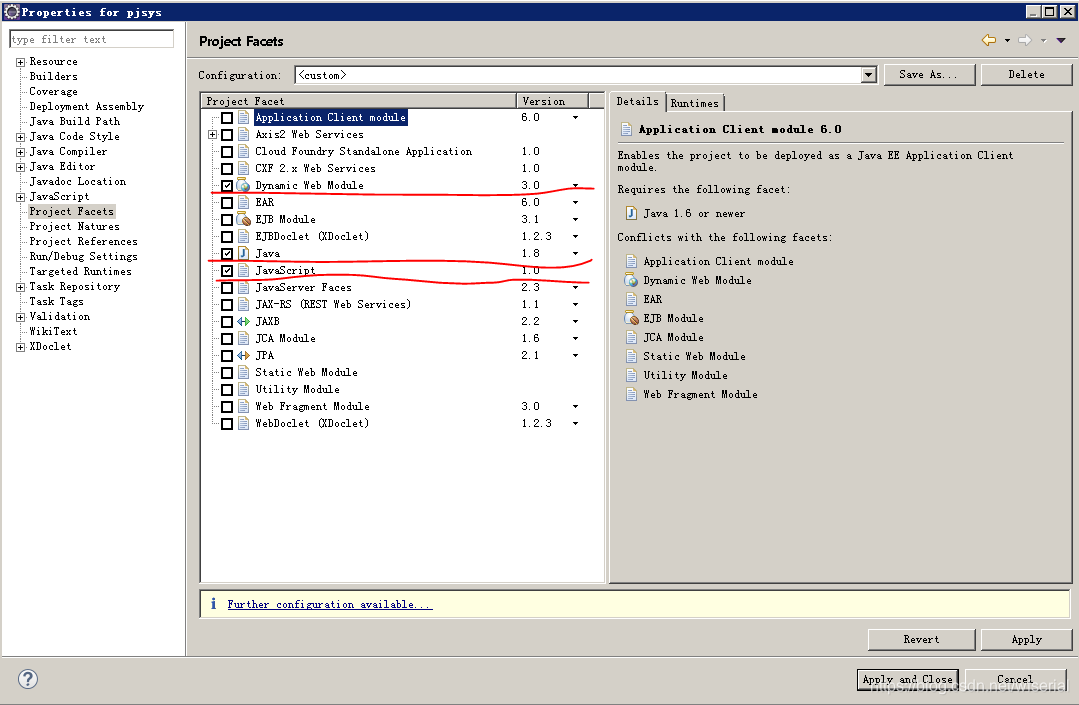Image resolution: width=1079 pixels, height=705 pixels.
Task: Select Targeted Runtimes in the tree
Action: tap(80, 271)
